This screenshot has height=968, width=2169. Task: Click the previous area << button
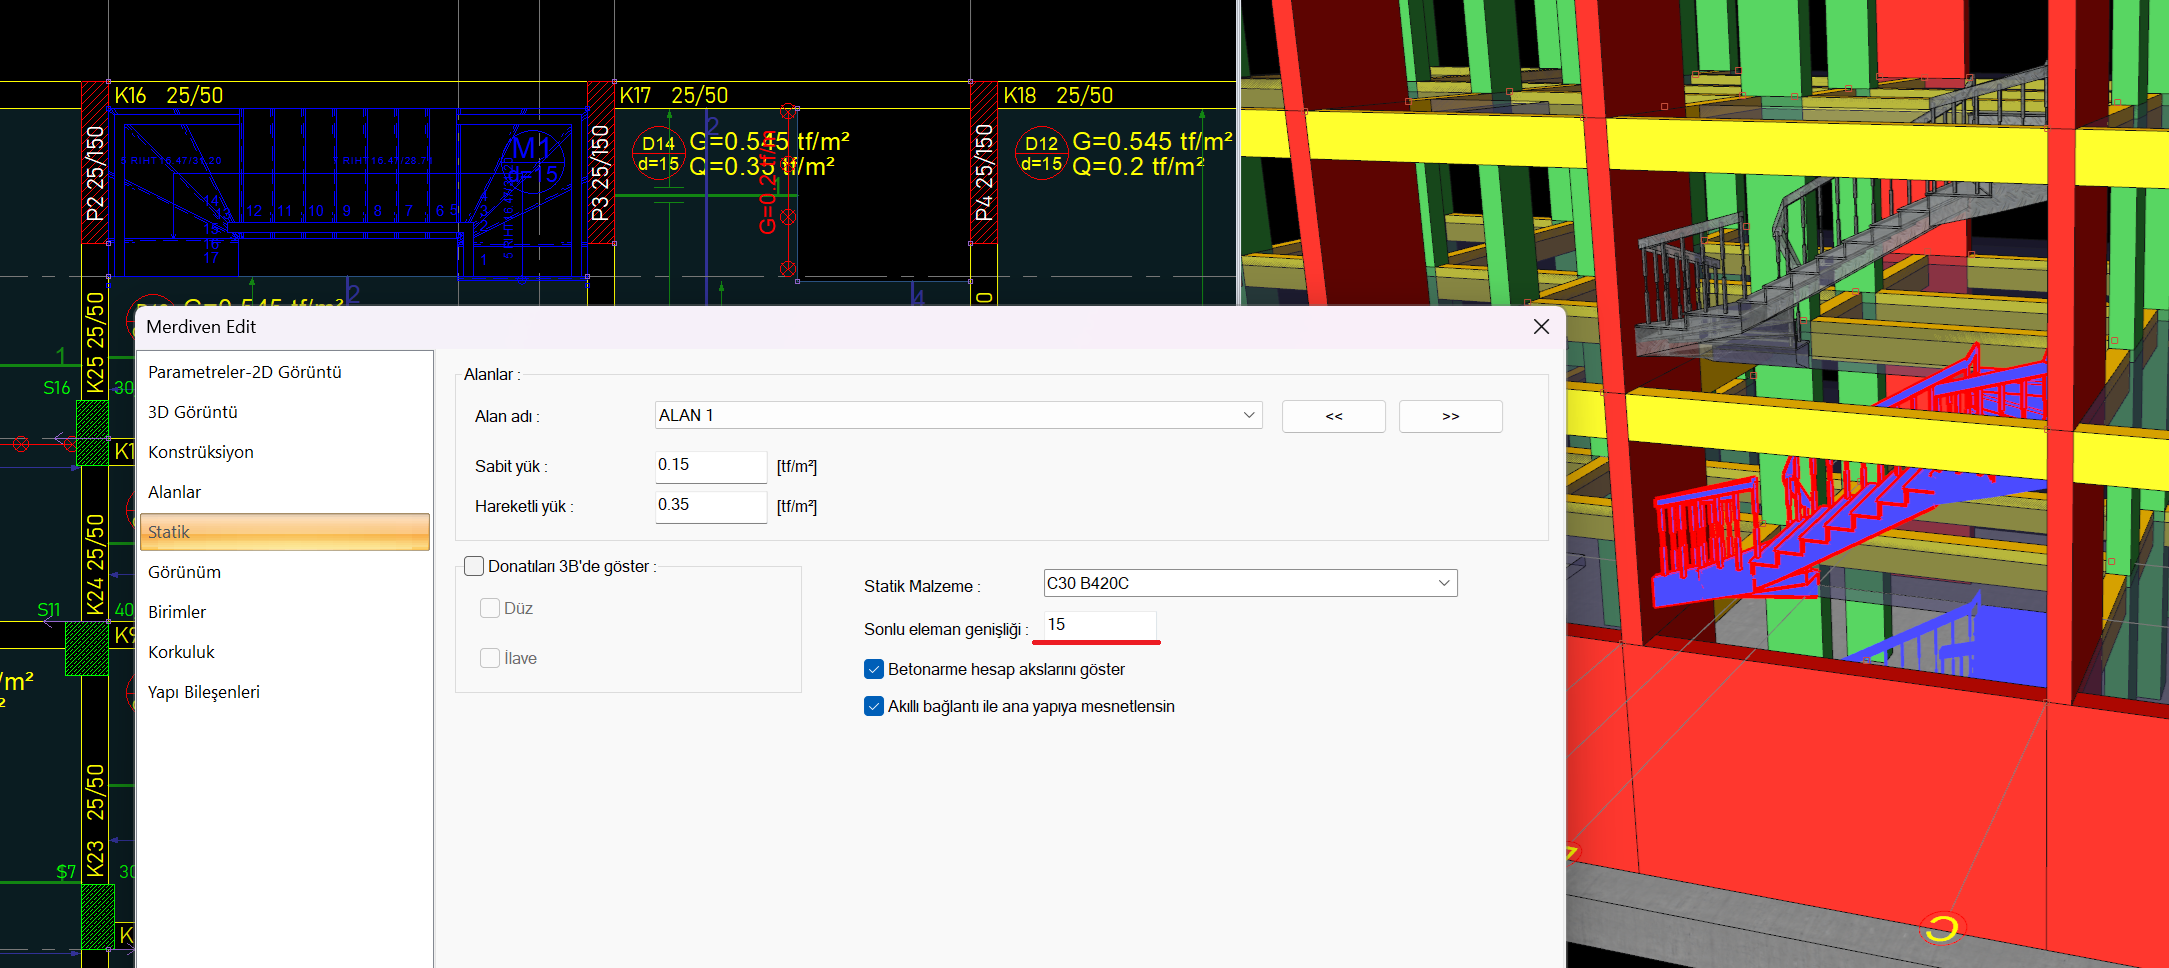tap(1333, 416)
